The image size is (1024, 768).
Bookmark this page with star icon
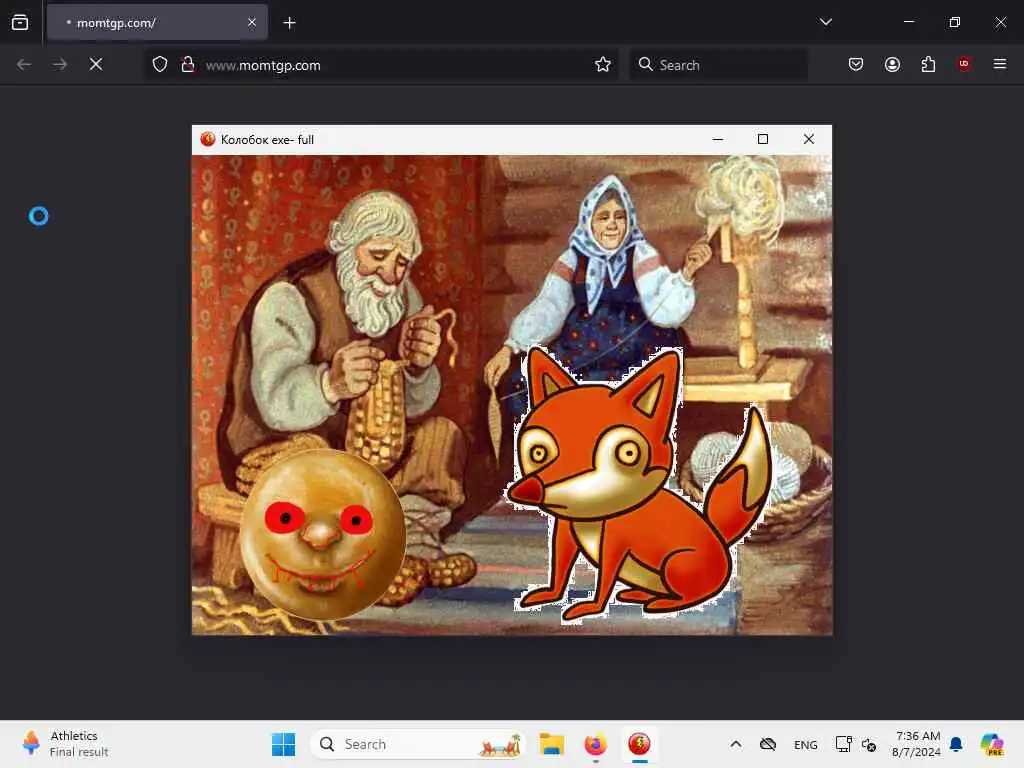coord(603,64)
